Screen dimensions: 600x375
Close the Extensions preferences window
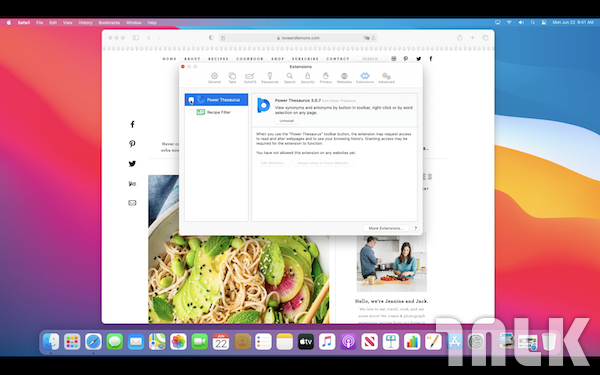click(183, 67)
